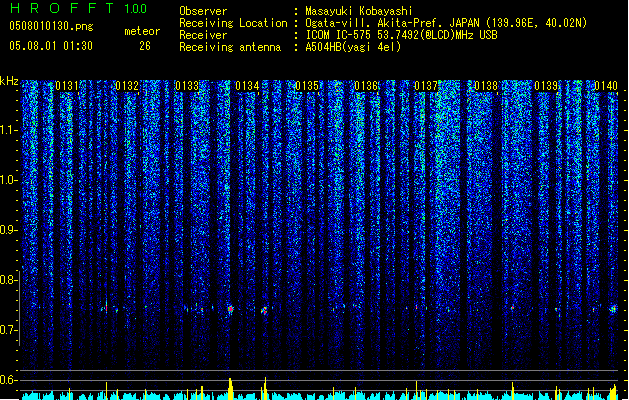Click the 1.0 kHz axis tick label

tap(9, 180)
